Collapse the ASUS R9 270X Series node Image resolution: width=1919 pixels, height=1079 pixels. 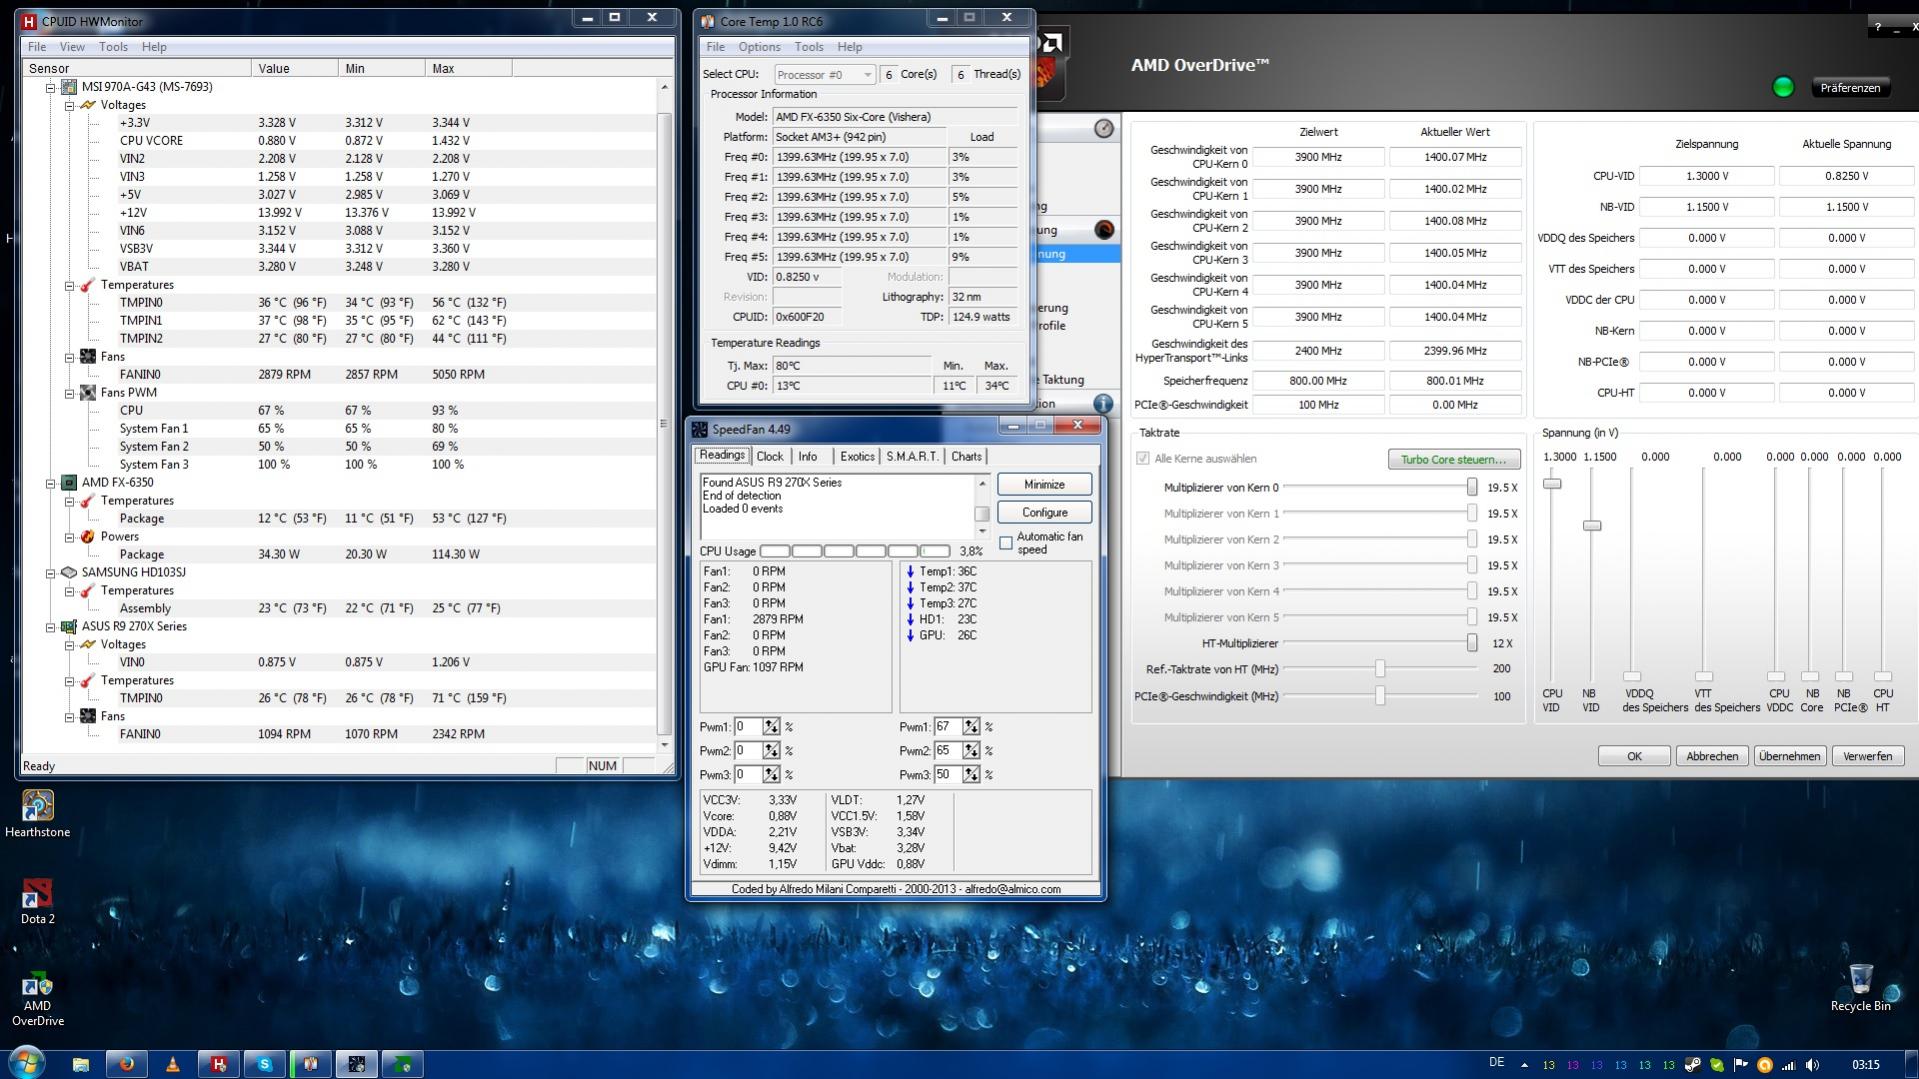pos(50,627)
